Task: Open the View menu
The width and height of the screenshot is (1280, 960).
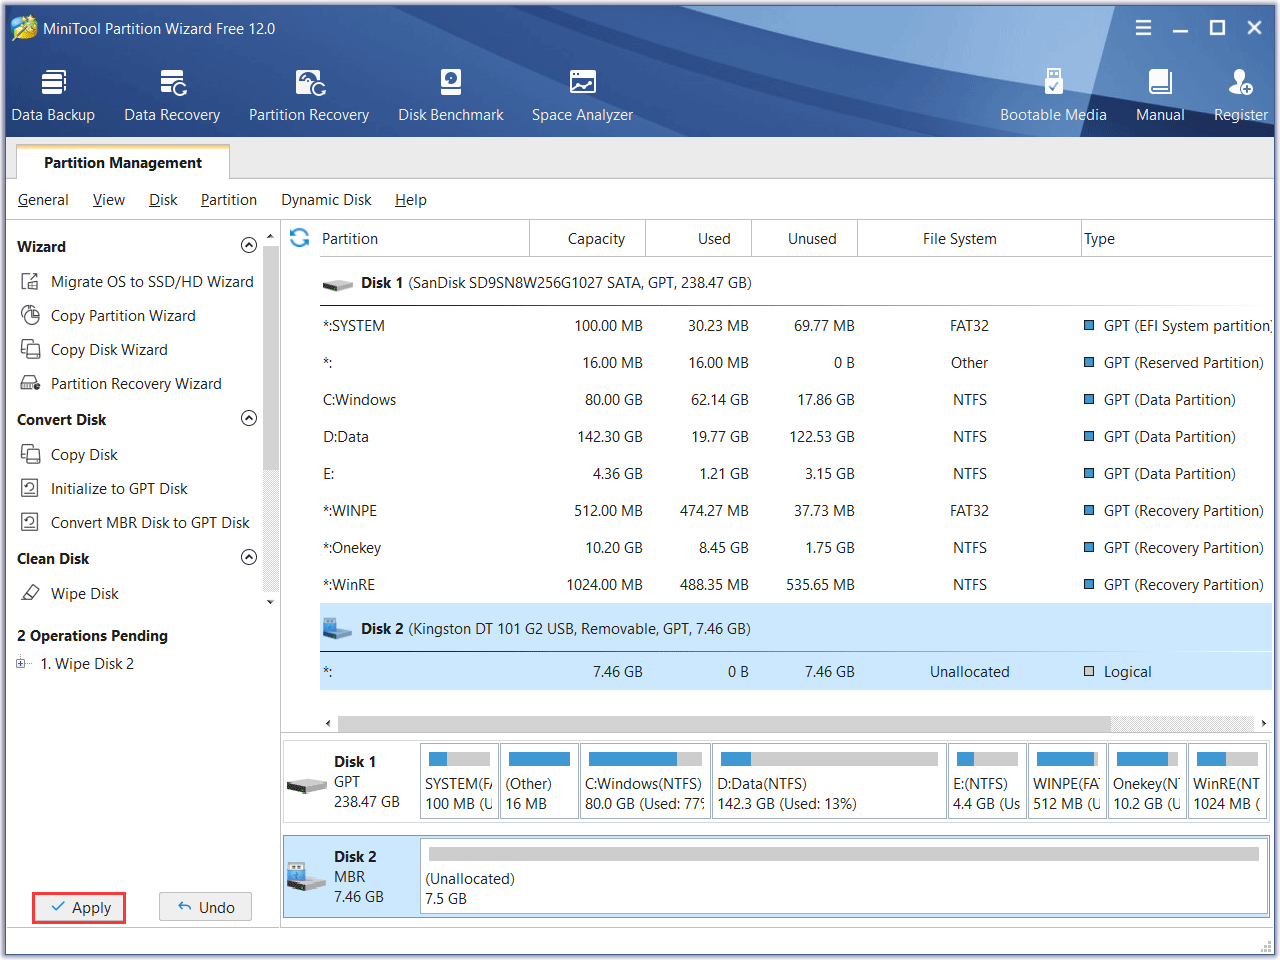Action: pos(109,200)
